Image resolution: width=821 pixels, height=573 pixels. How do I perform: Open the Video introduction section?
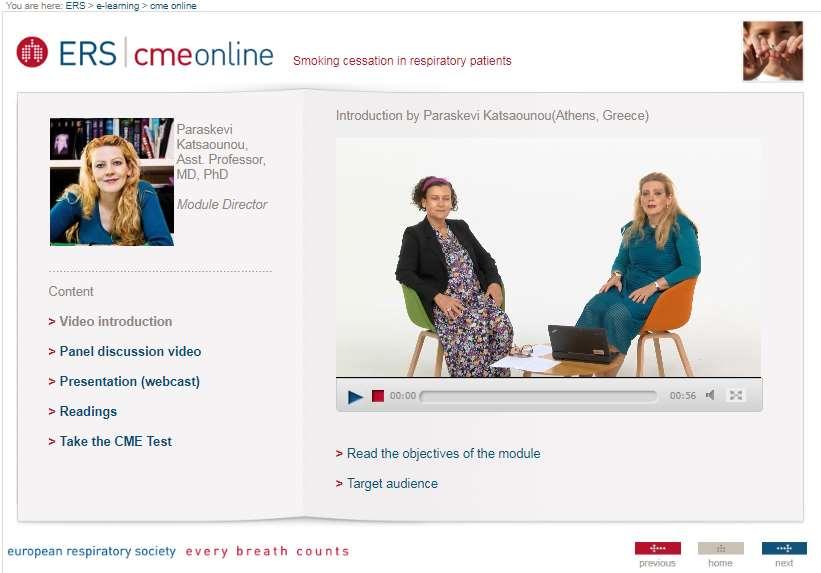pos(116,322)
